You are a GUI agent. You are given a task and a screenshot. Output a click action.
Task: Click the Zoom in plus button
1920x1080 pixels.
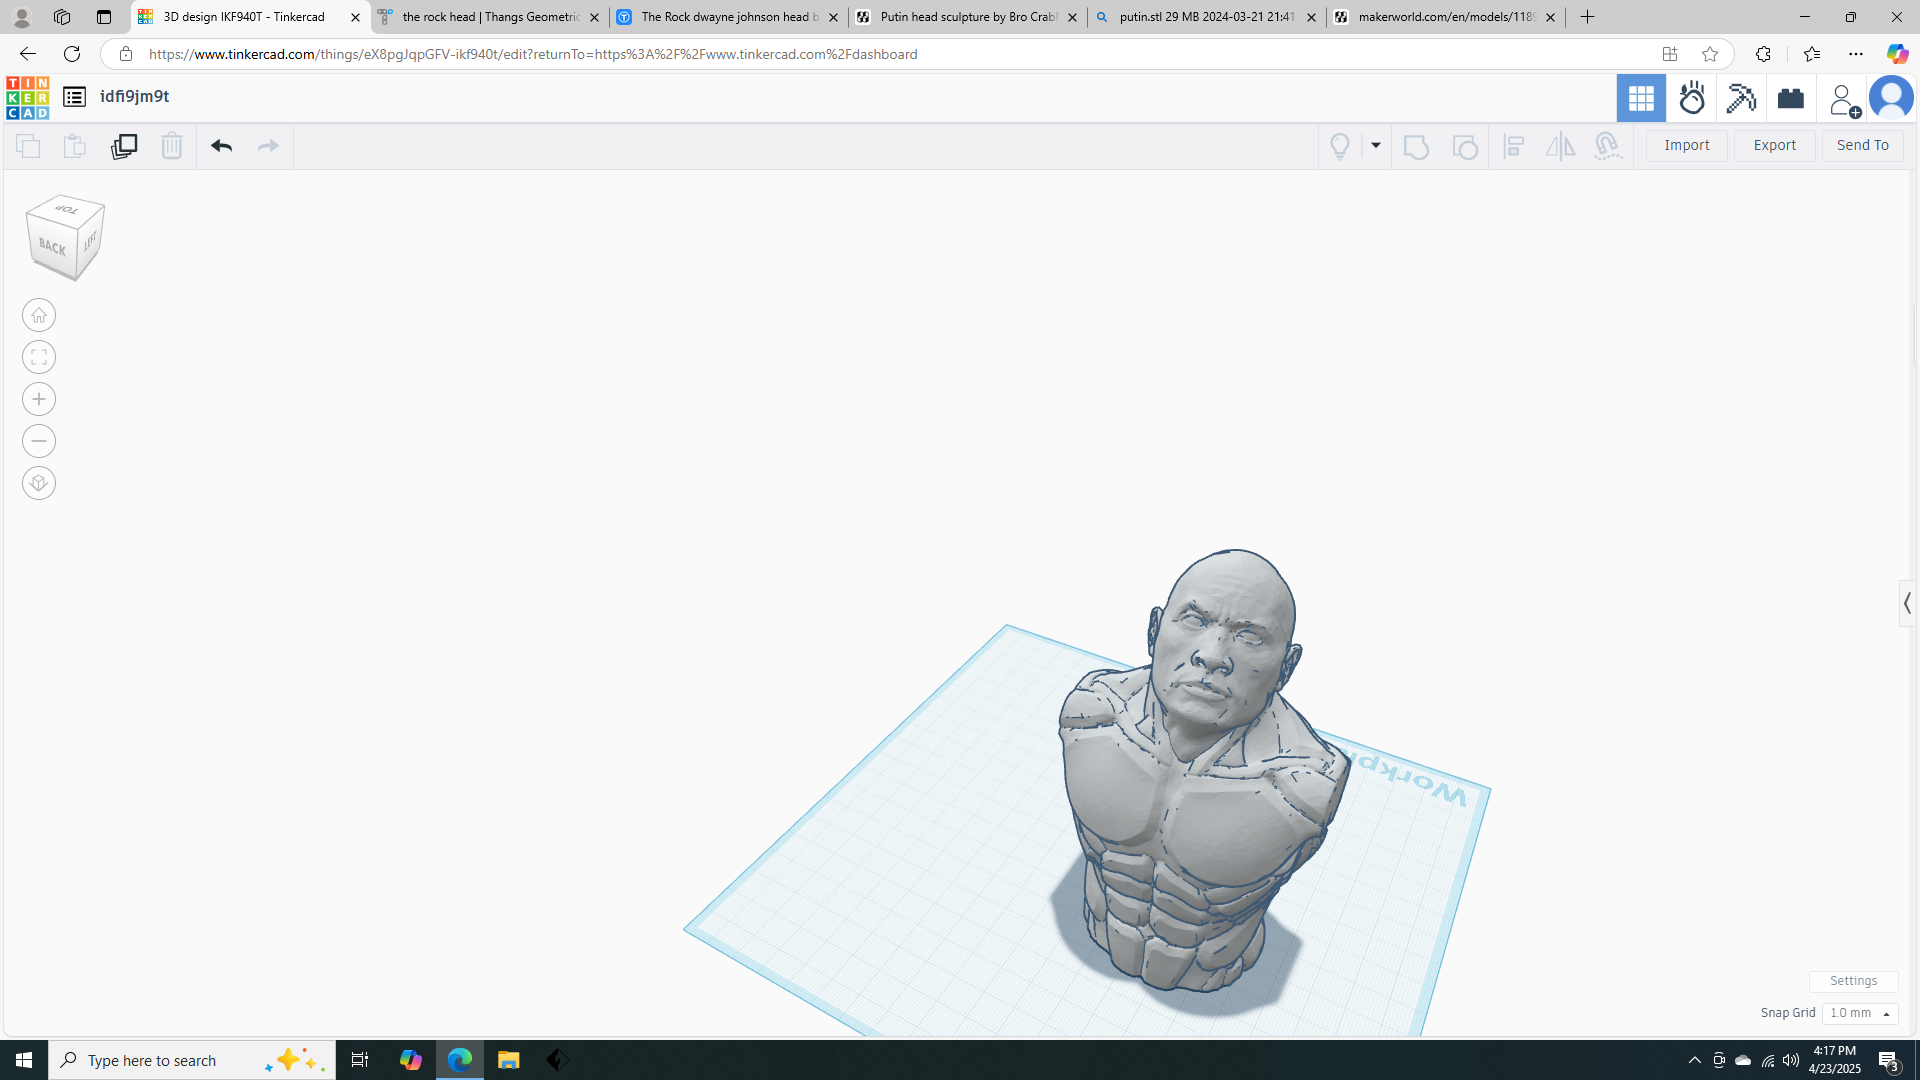39,400
